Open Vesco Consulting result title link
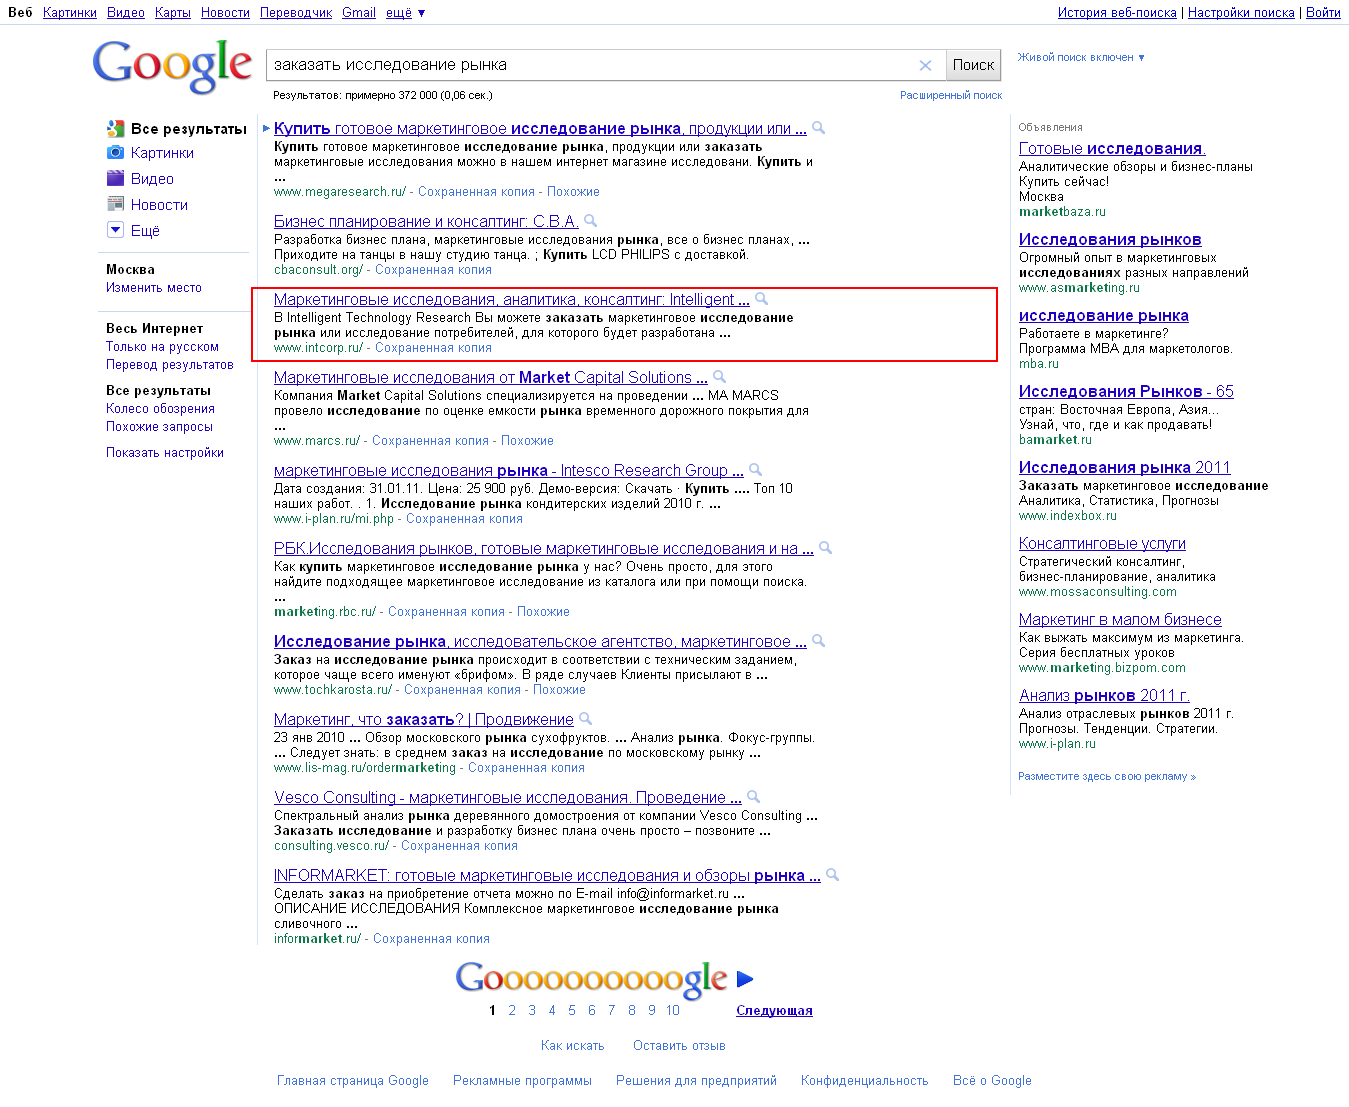The width and height of the screenshot is (1349, 1107). 508,798
